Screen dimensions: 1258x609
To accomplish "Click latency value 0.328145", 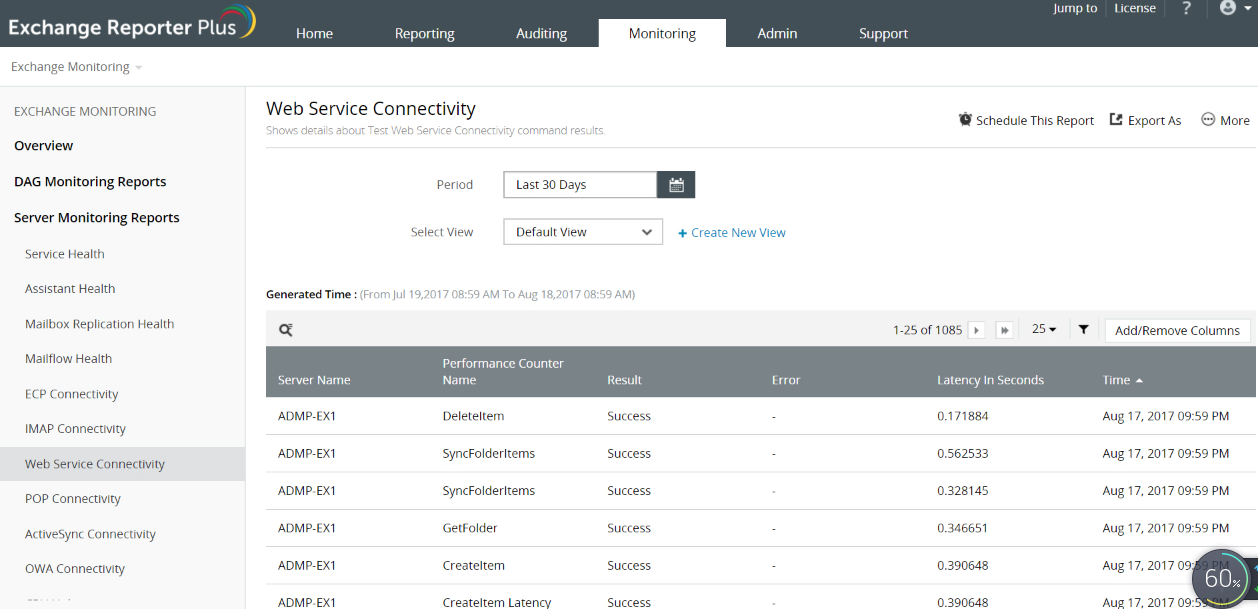I will click(963, 491).
